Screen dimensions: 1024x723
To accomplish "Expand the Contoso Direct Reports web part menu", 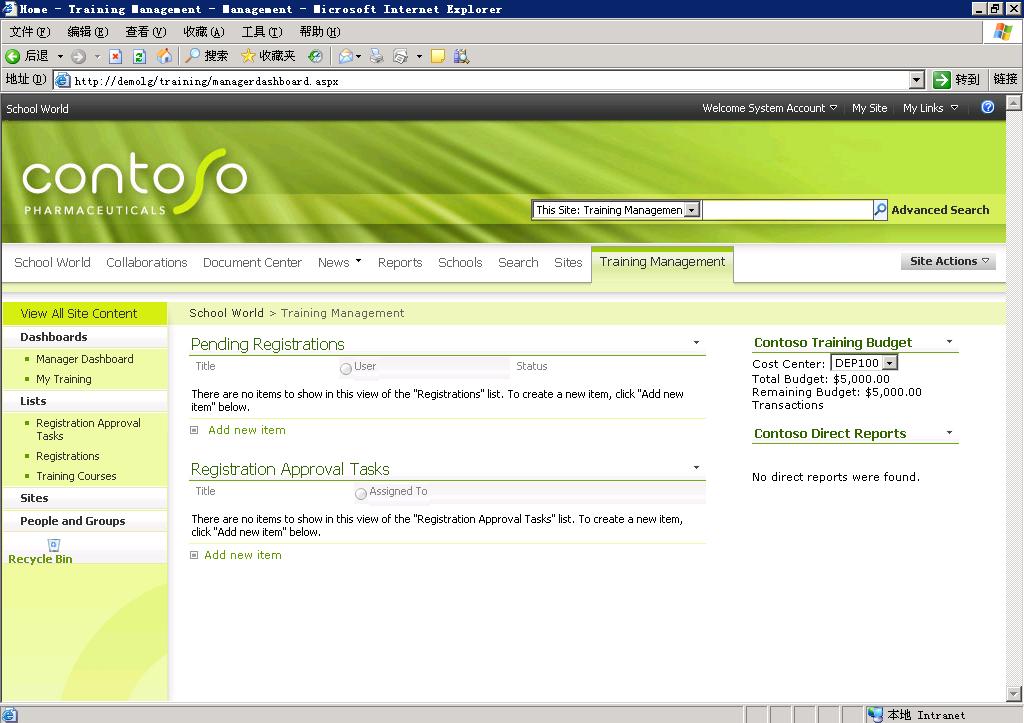I will point(949,433).
